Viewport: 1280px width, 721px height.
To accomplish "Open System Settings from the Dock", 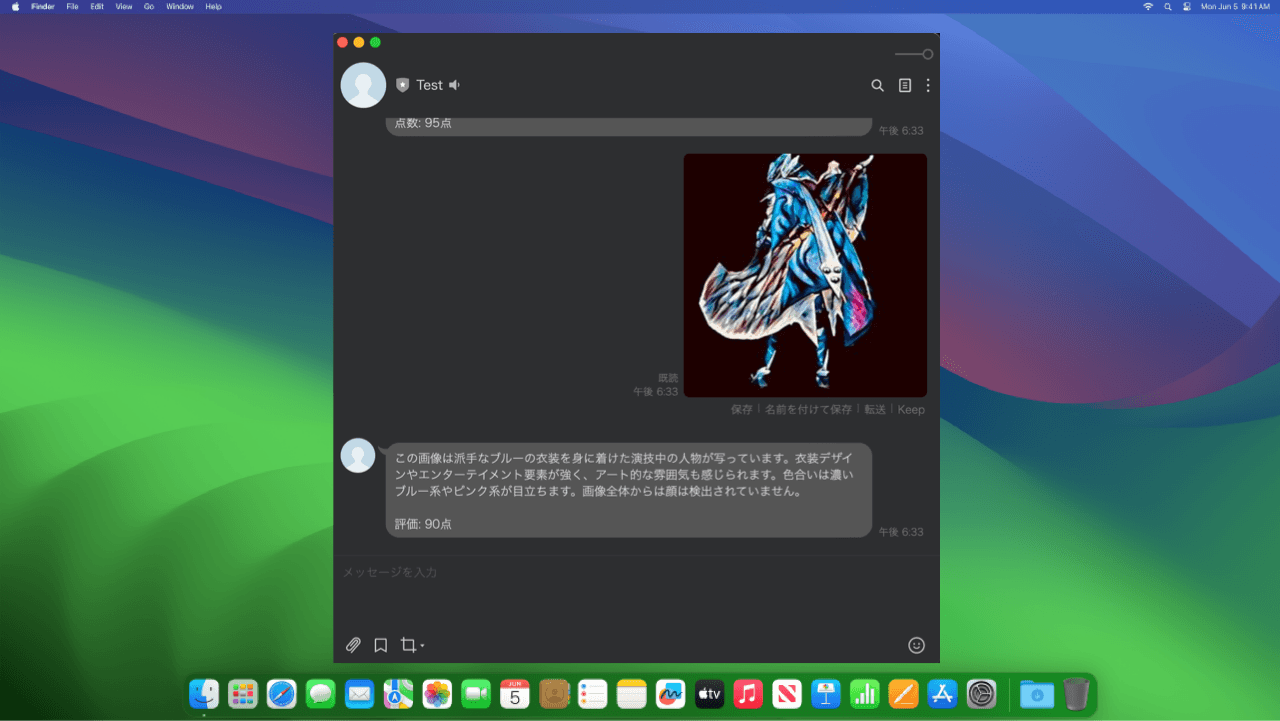I will 981,693.
